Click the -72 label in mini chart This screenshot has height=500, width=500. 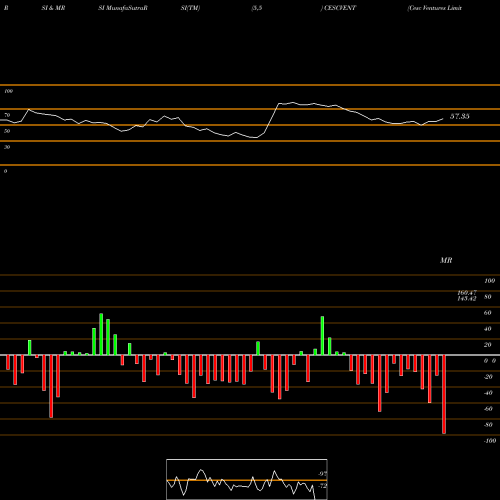tap(322, 486)
